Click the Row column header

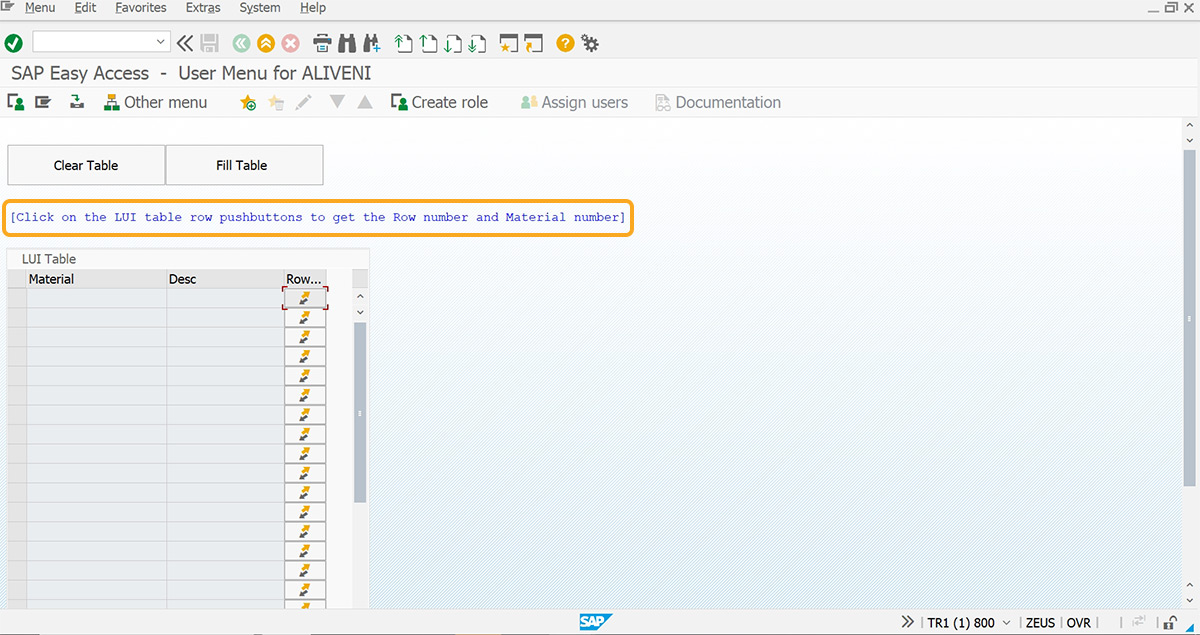click(305, 279)
